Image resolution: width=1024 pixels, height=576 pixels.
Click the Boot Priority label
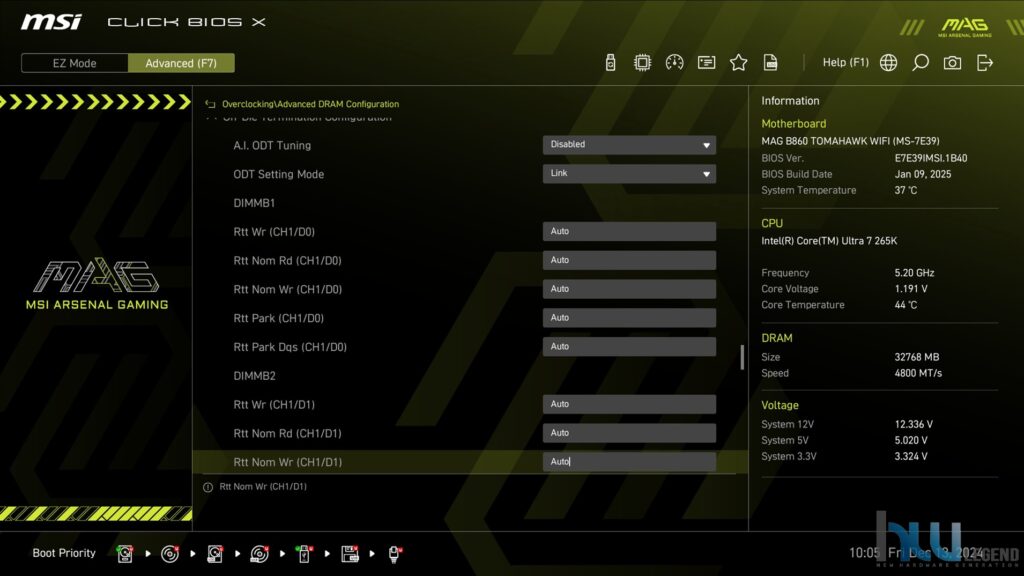(x=64, y=553)
